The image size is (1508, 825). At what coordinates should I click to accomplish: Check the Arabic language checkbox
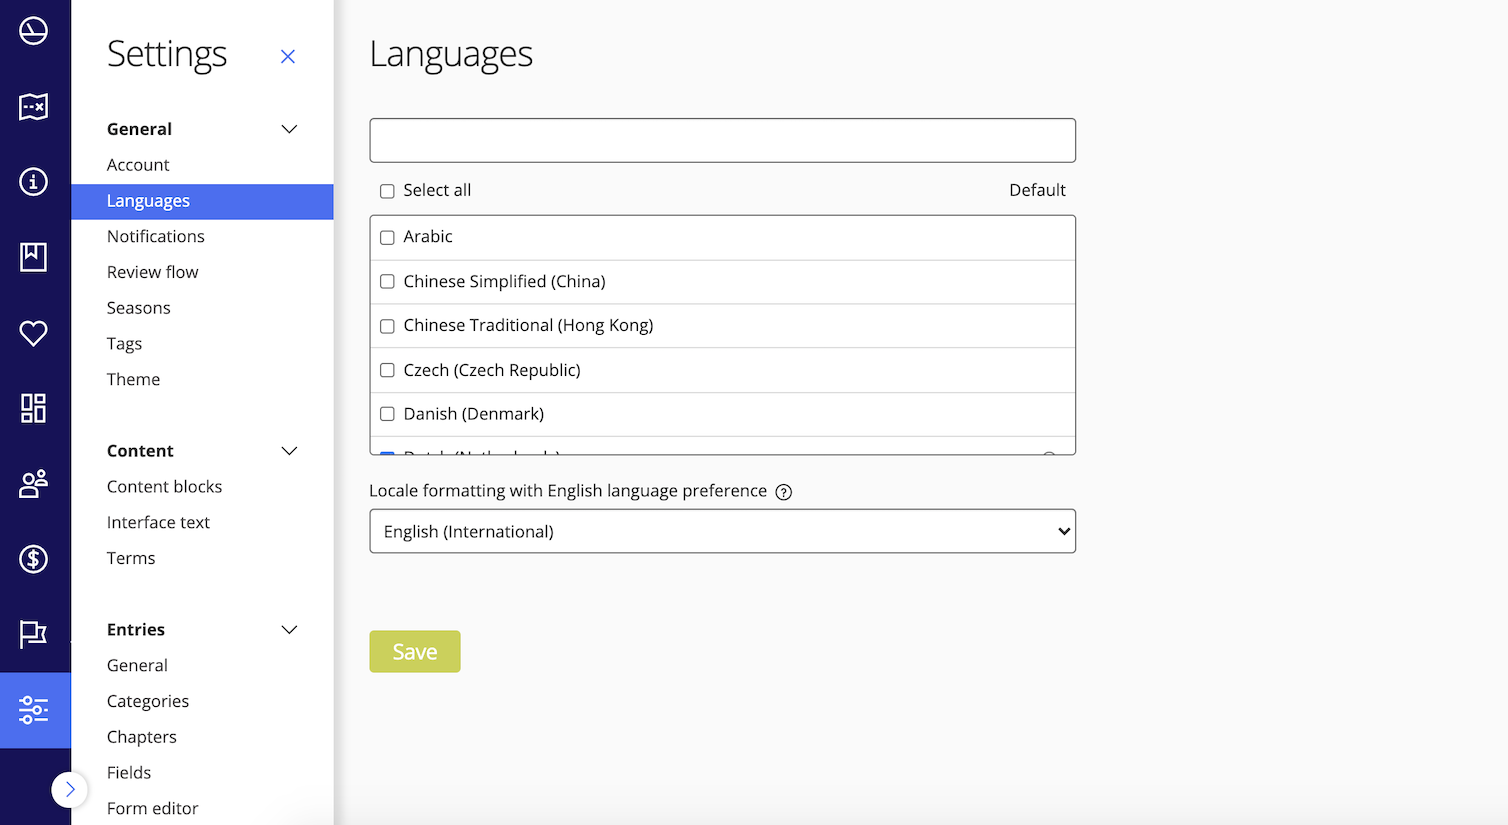(387, 237)
